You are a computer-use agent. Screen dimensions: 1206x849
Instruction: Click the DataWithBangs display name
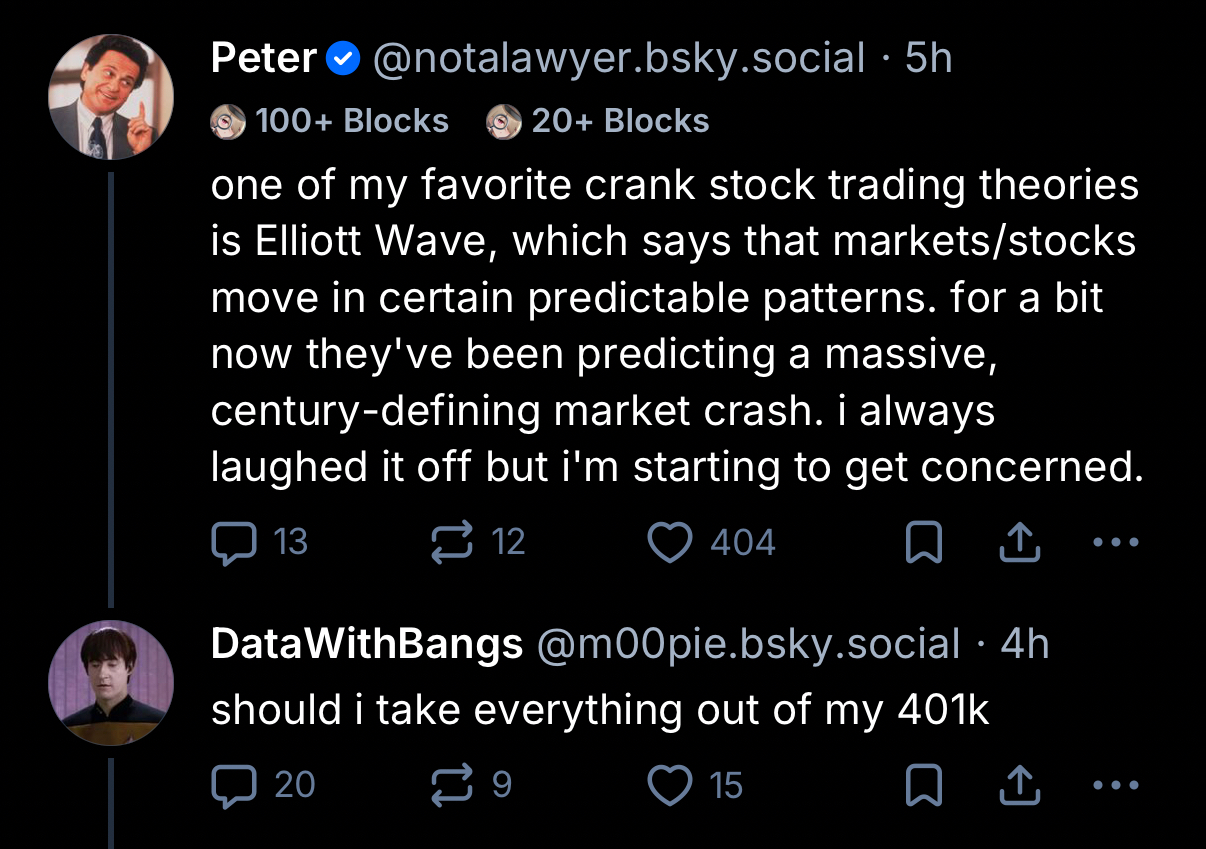coord(367,645)
